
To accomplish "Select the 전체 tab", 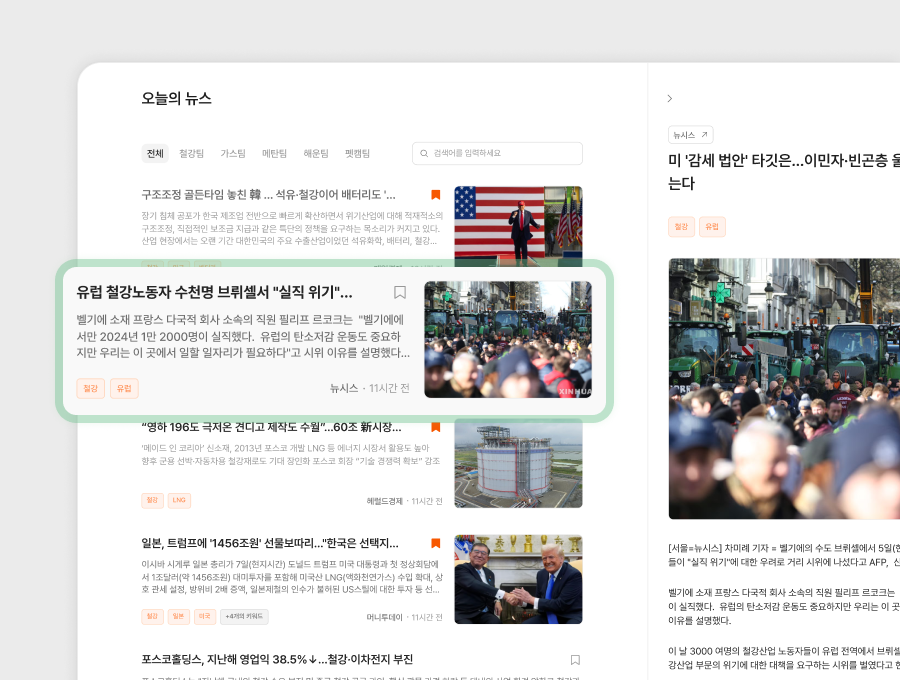I will 155,154.
